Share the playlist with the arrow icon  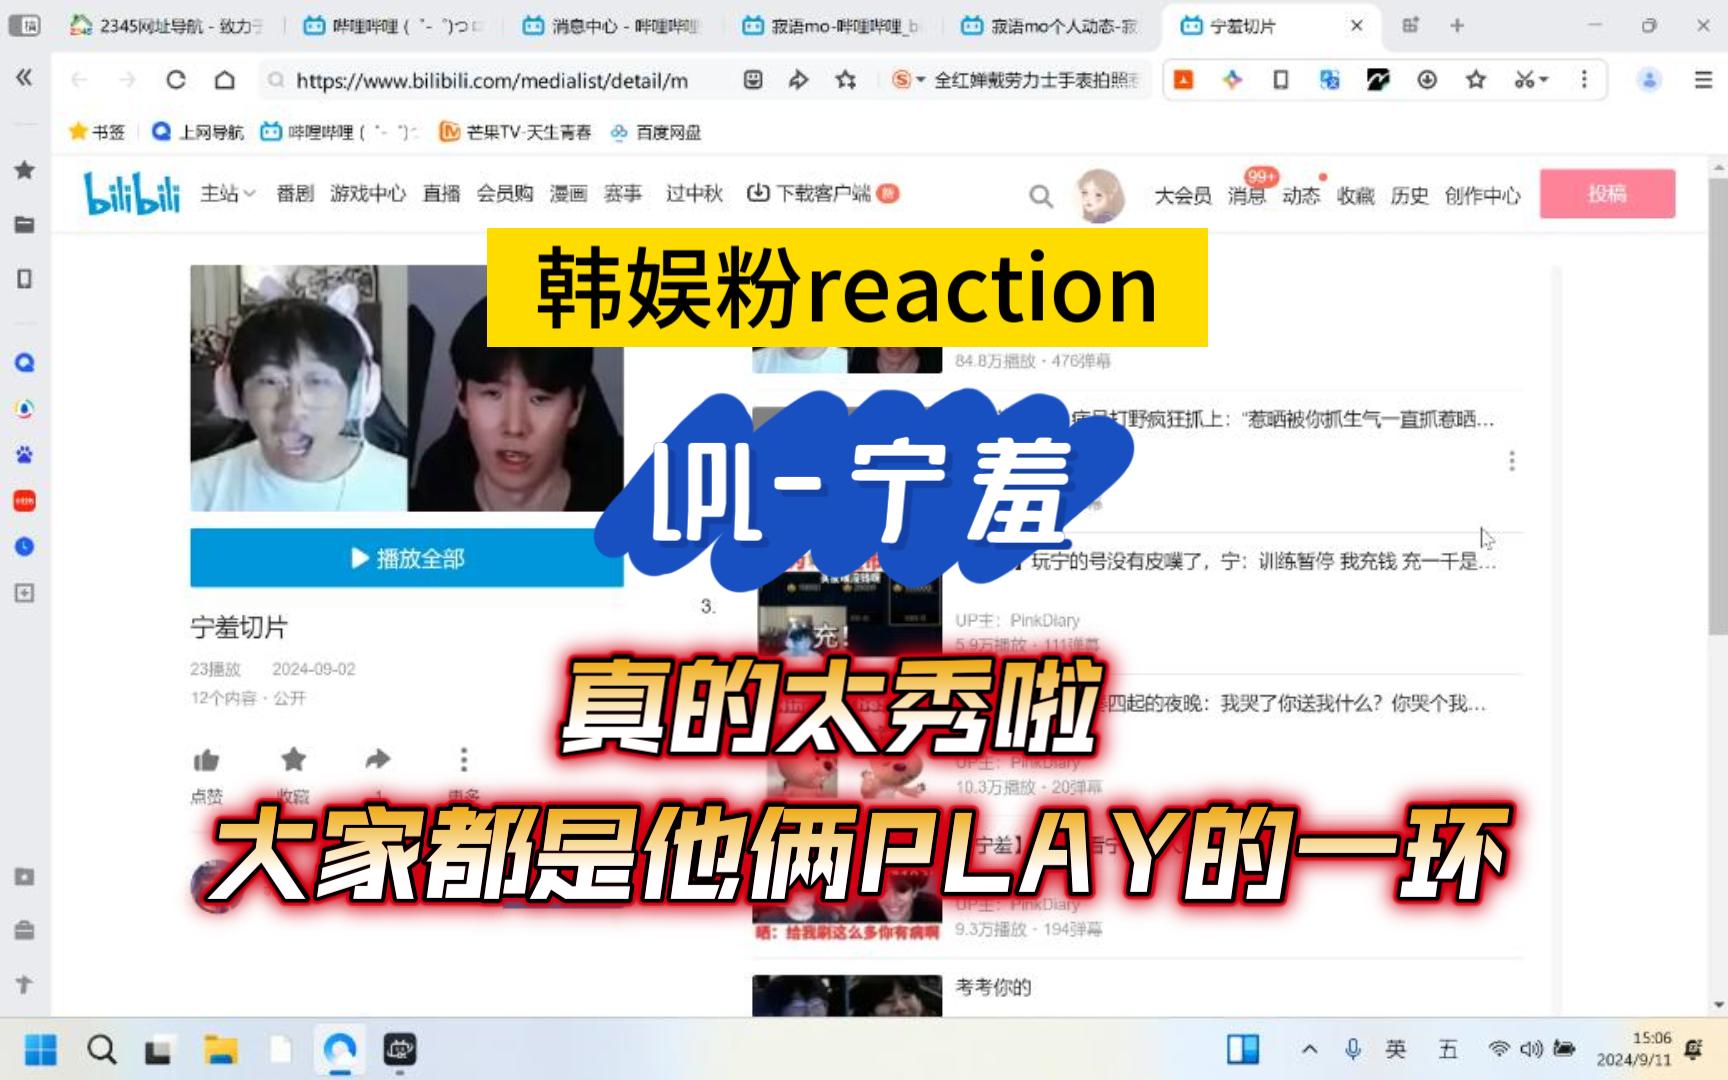tap(377, 760)
